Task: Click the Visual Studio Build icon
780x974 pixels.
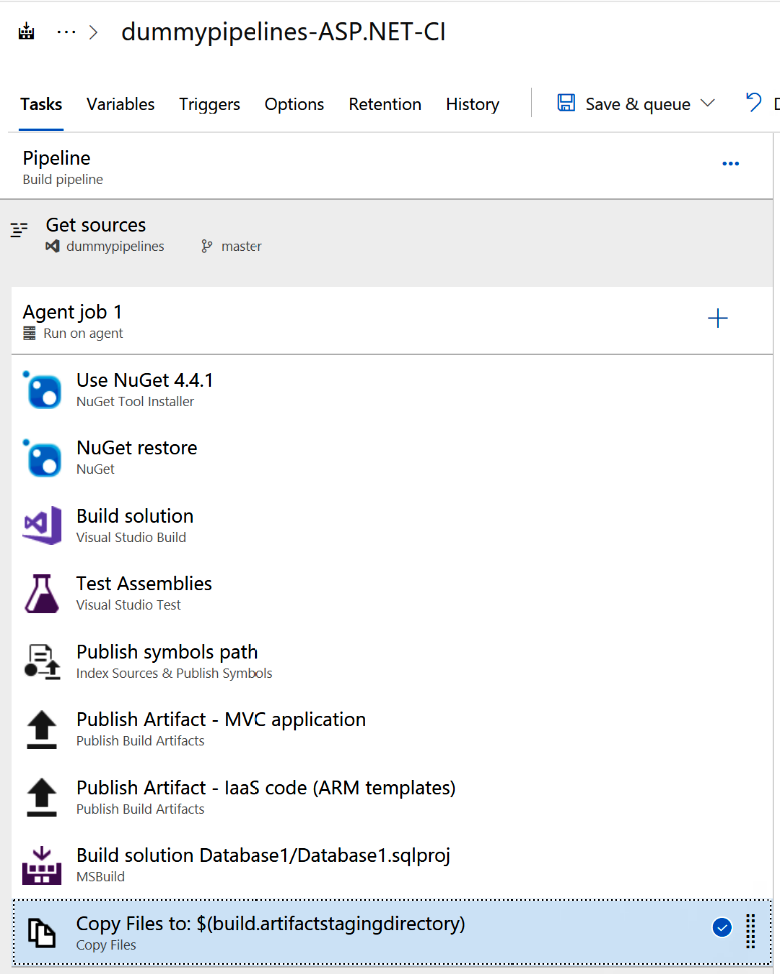Action: point(42,526)
